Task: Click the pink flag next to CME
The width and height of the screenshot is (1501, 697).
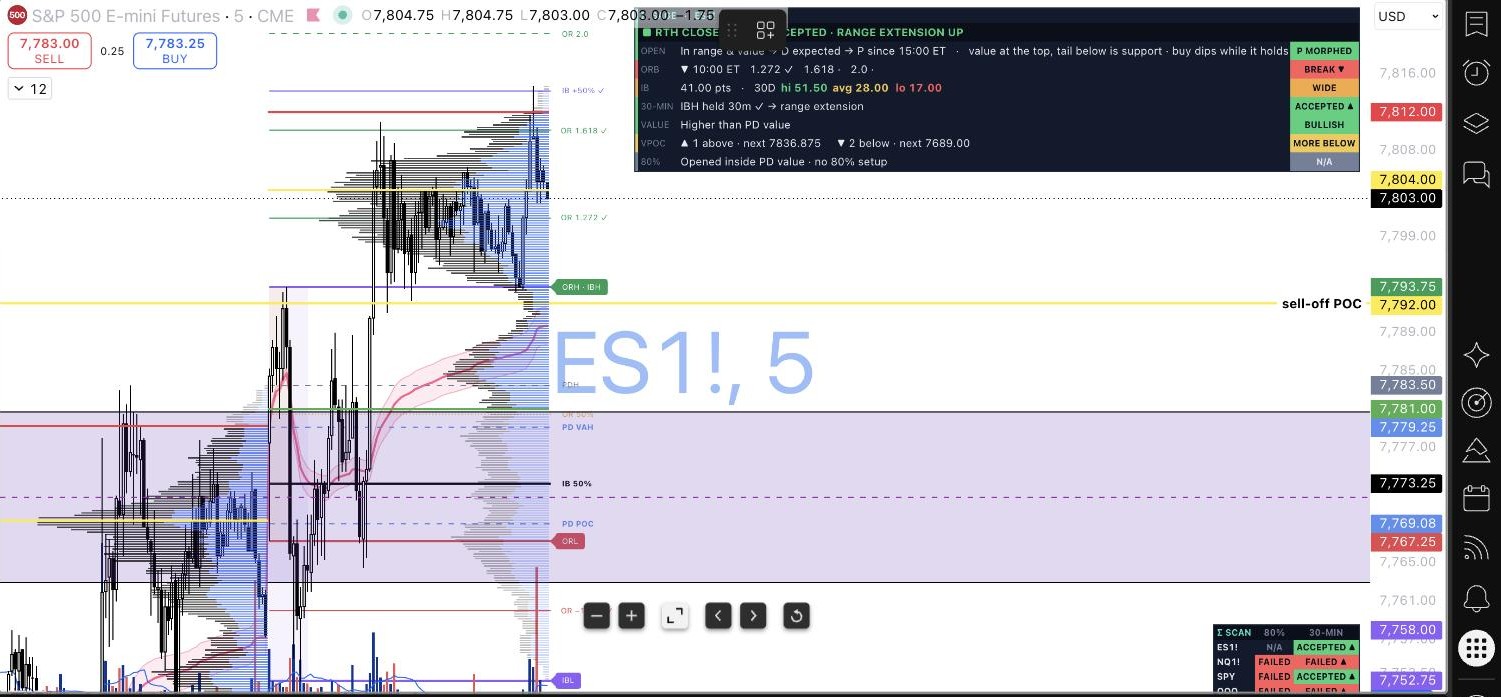Action: [312, 16]
